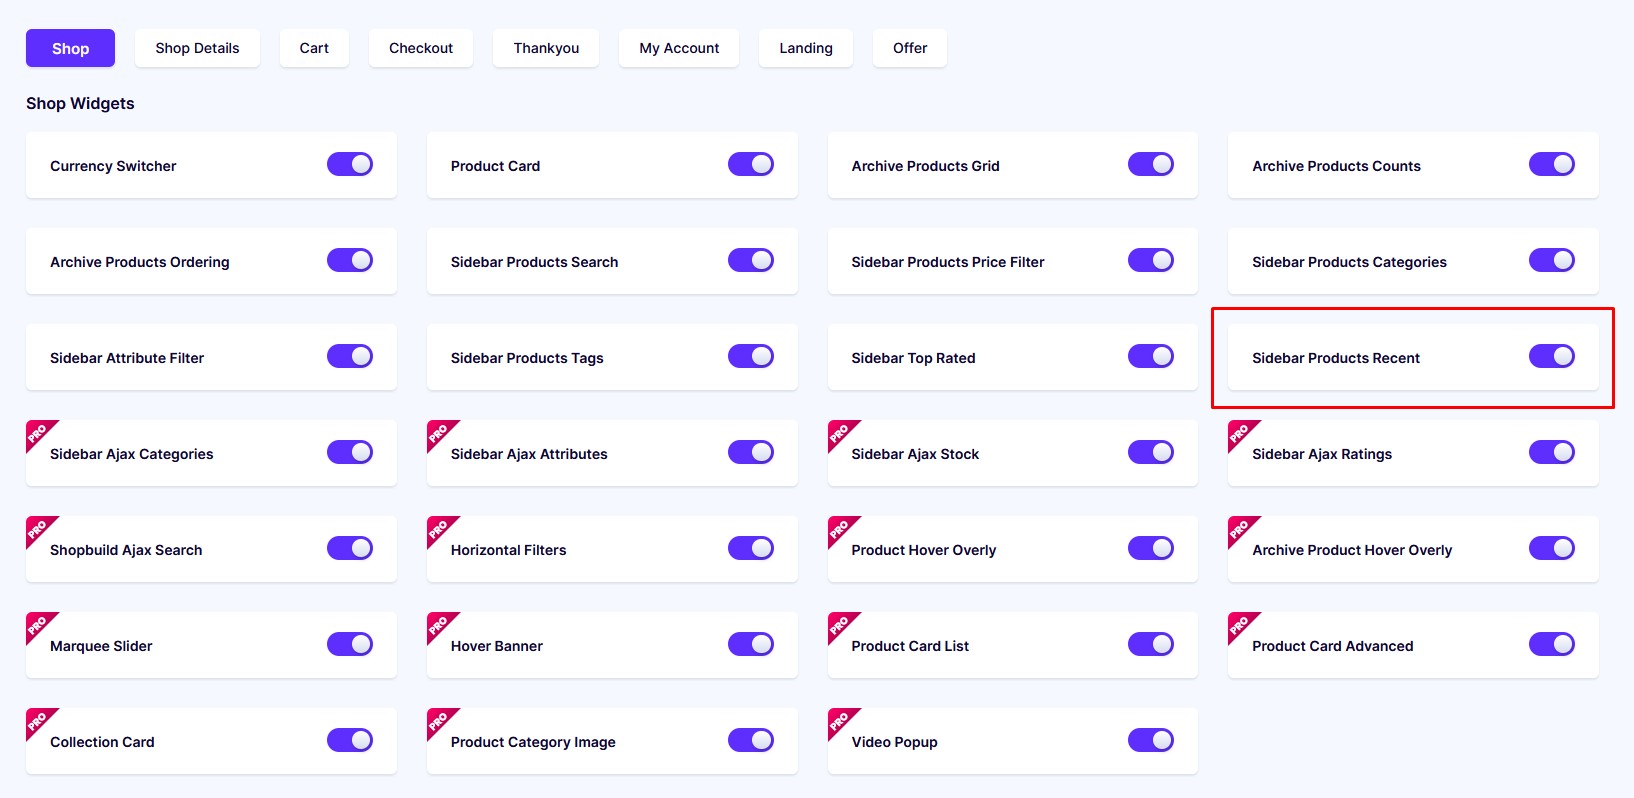Go to My Account tab
The width and height of the screenshot is (1634, 798).
[679, 48]
